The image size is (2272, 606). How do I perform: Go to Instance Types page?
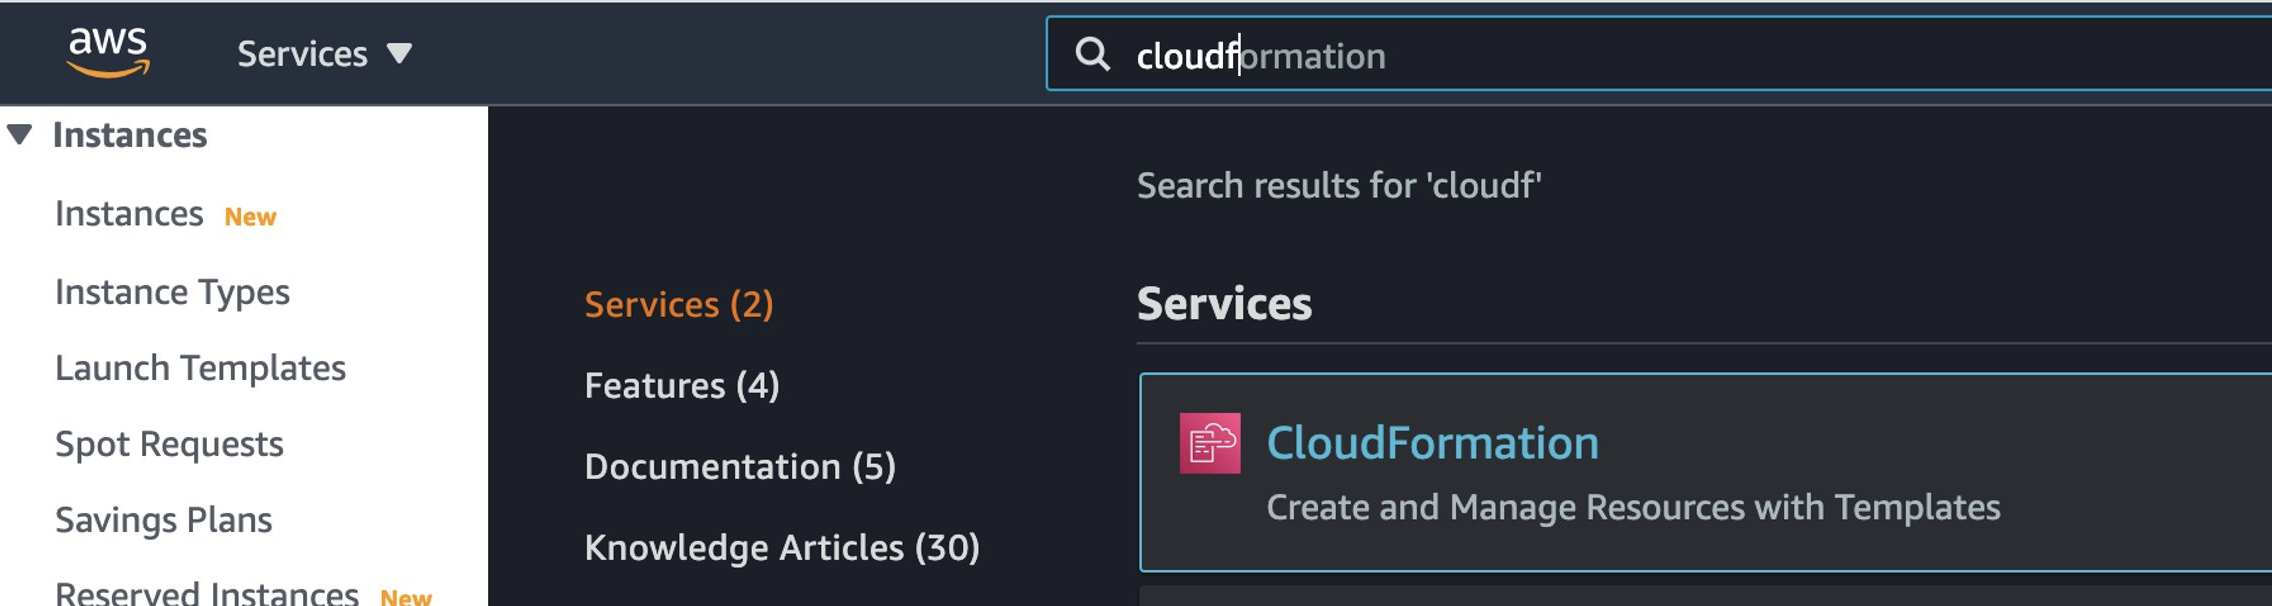(x=172, y=292)
